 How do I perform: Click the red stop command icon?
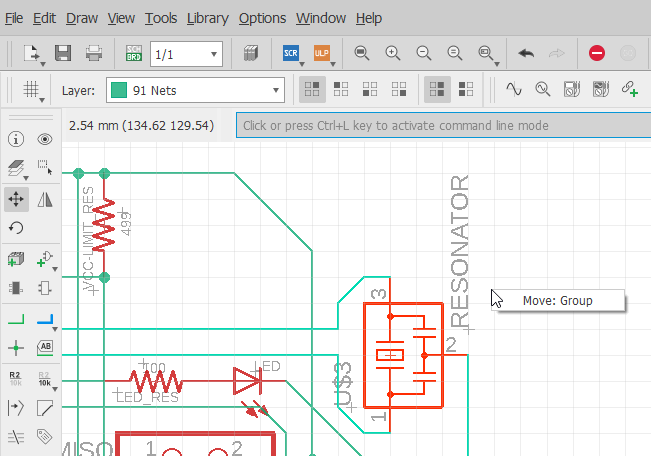pyautogui.click(x=597, y=53)
